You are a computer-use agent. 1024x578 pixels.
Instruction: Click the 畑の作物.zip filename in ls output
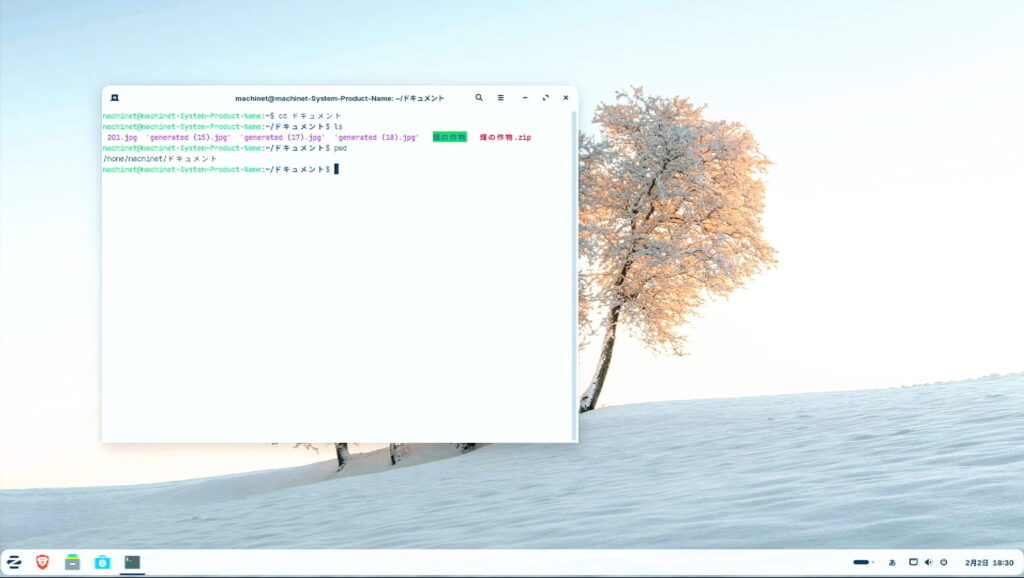[505, 137]
